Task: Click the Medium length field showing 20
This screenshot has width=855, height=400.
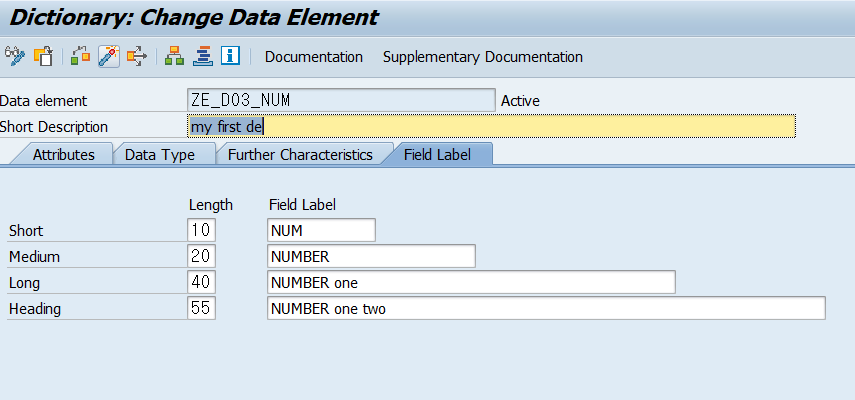Action: click(x=201, y=256)
